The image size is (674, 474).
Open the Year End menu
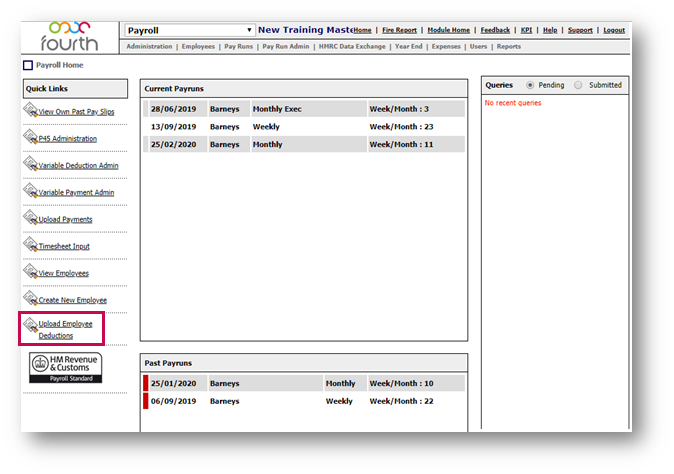408,46
